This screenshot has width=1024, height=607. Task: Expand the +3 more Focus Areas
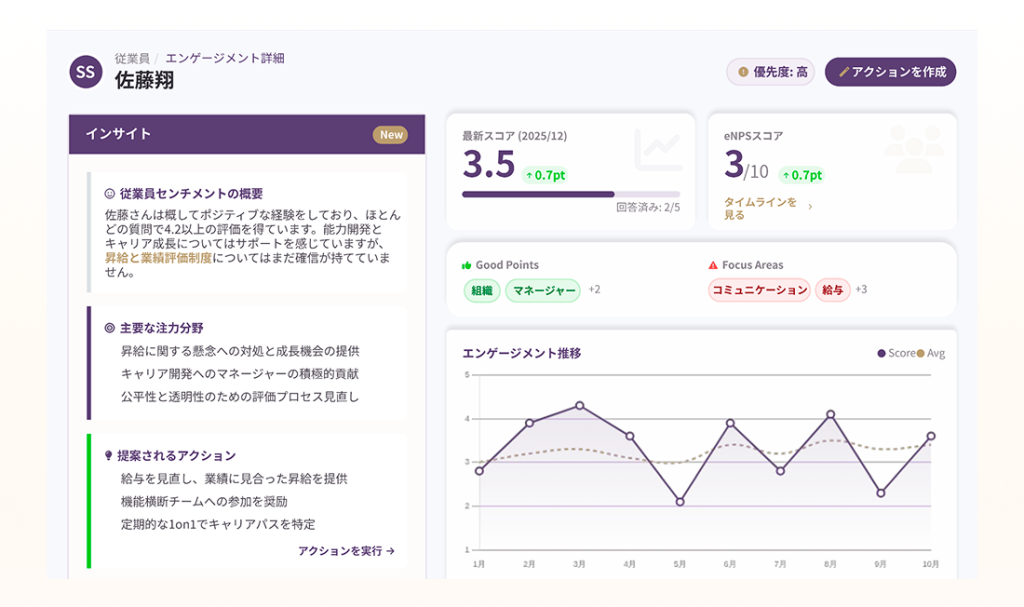coord(860,290)
